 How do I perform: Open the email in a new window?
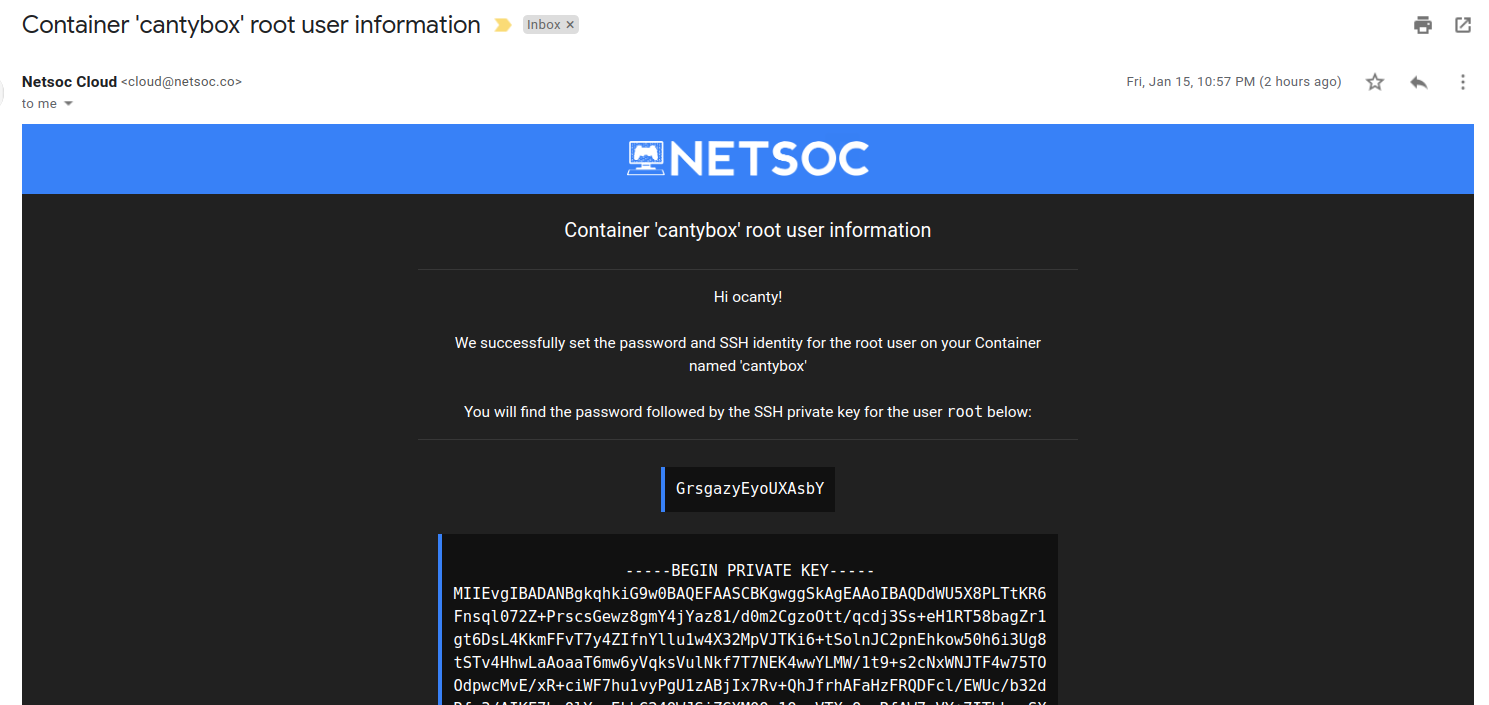click(x=1463, y=25)
